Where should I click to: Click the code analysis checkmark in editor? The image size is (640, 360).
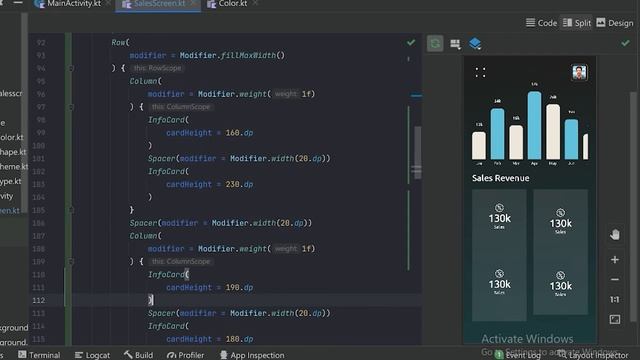(411, 42)
